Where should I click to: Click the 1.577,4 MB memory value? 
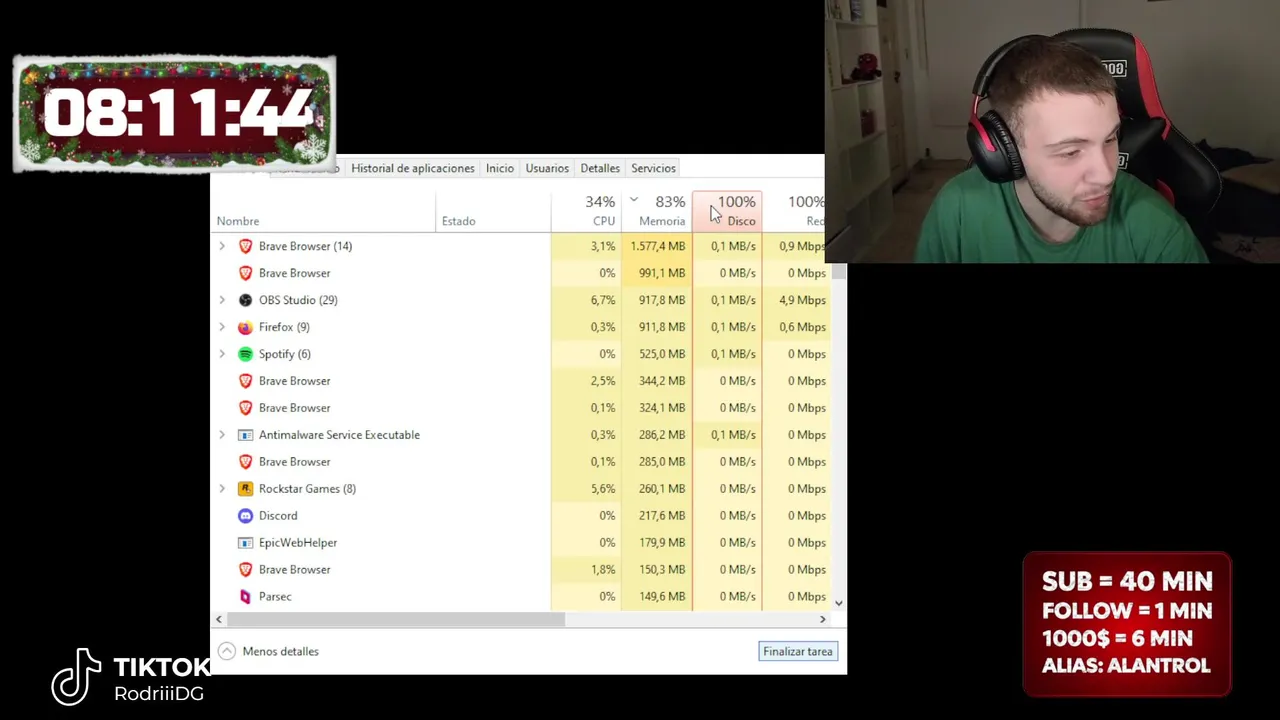pos(658,246)
